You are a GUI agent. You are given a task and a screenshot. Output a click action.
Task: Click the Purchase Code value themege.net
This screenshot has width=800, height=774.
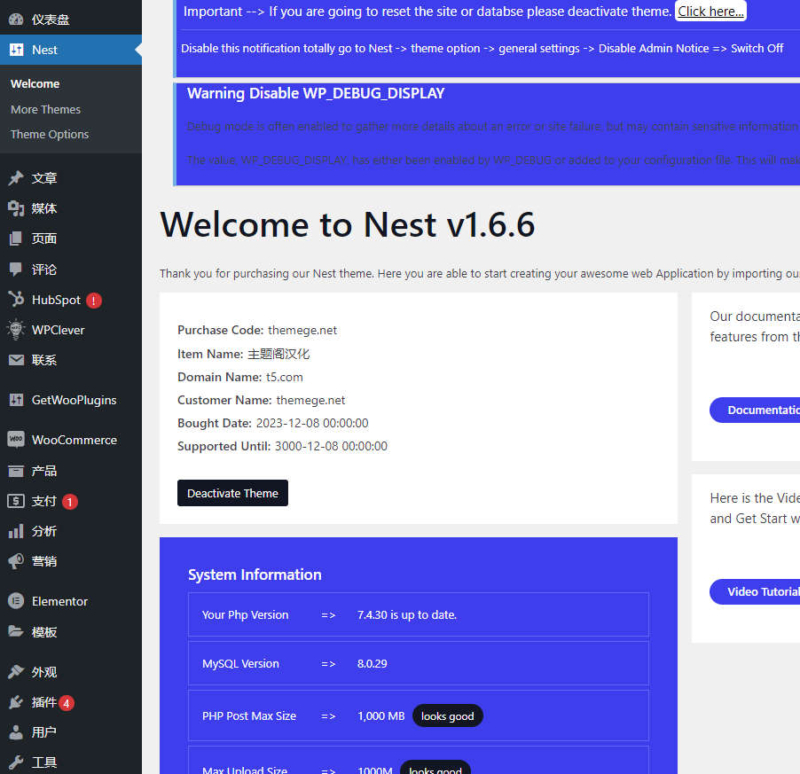tap(302, 330)
